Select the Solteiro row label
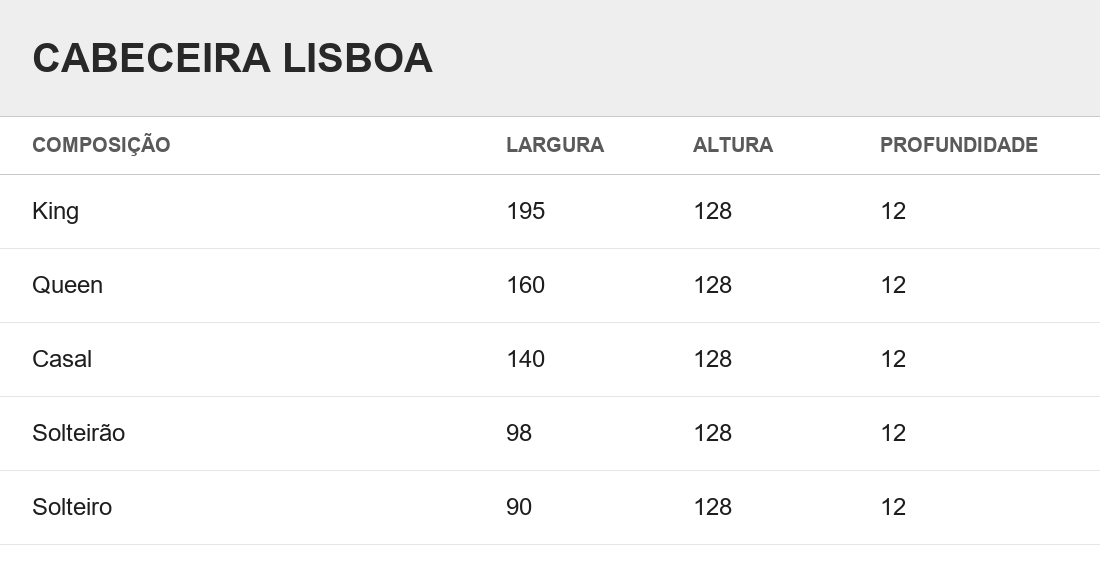 72,507
